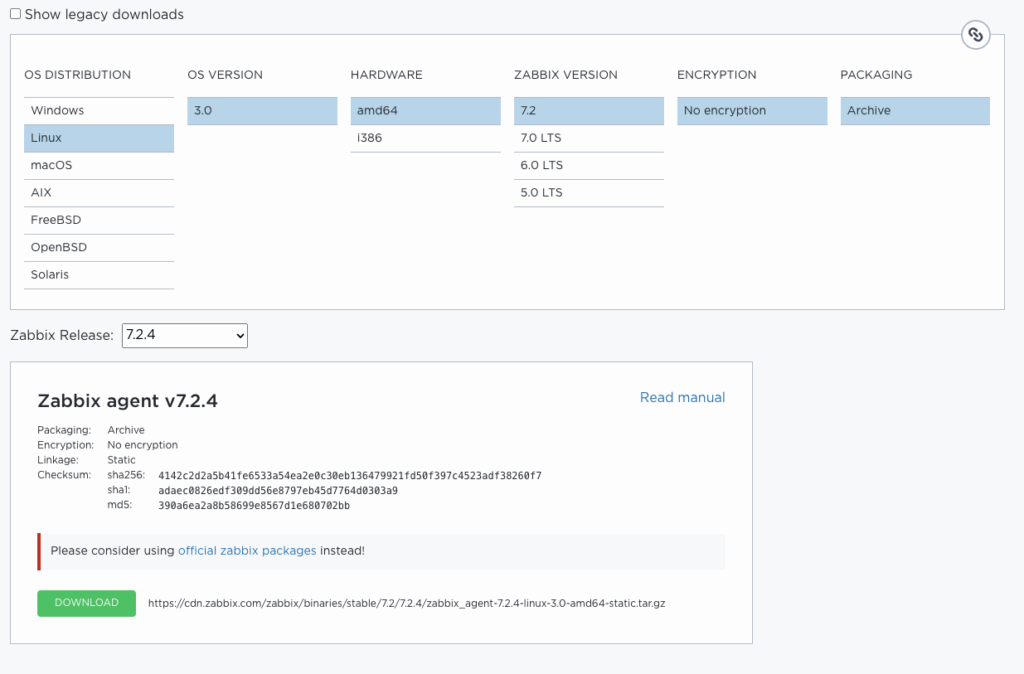The image size is (1024, 674).
Task: Click the Static linkage value
Action: point(121,460)
